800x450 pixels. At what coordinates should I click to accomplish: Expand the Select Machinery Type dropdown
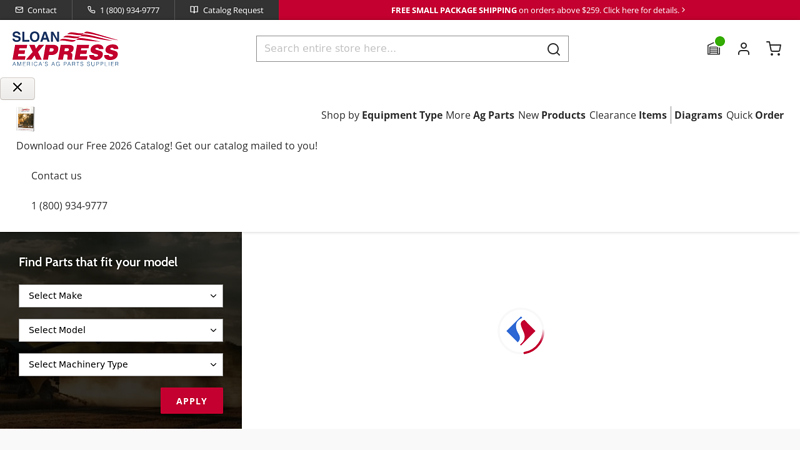point(121,364)
